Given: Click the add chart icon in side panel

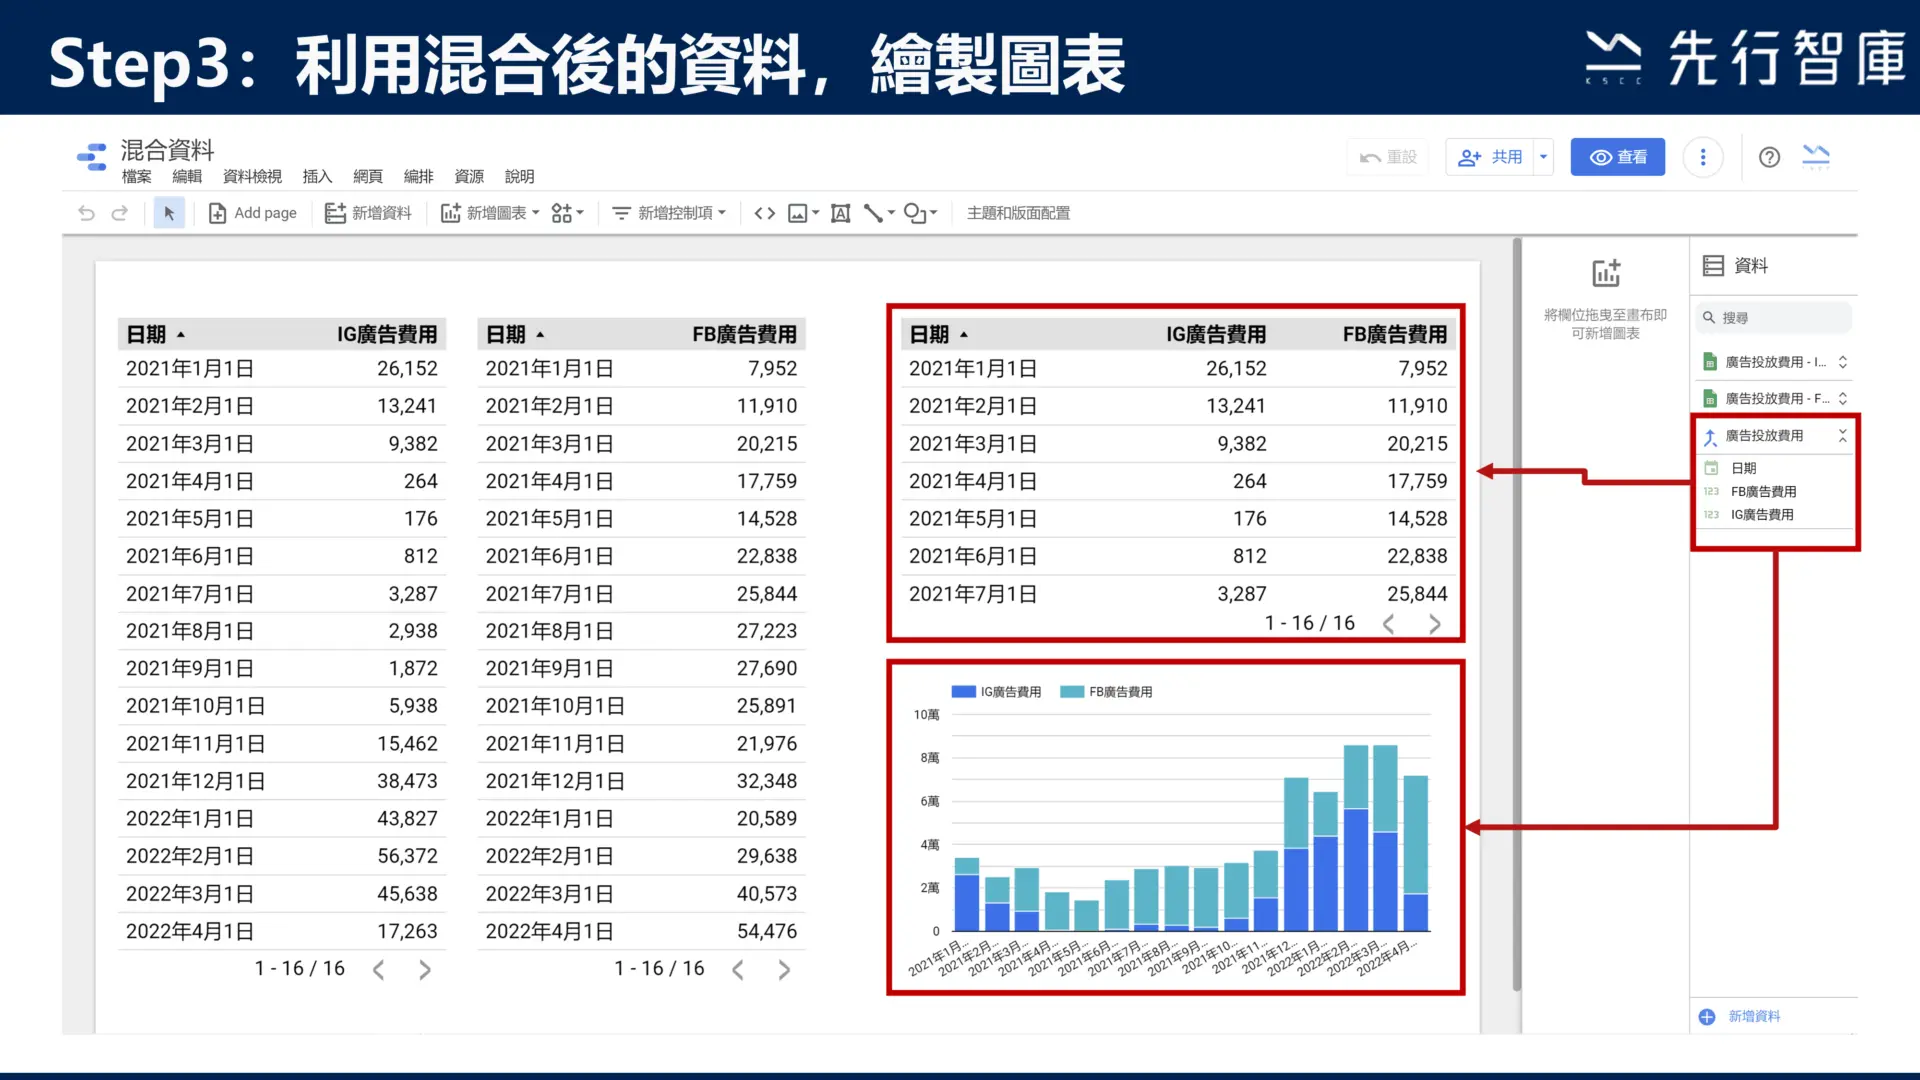Looking at the screenshot, I should 1606,273.
